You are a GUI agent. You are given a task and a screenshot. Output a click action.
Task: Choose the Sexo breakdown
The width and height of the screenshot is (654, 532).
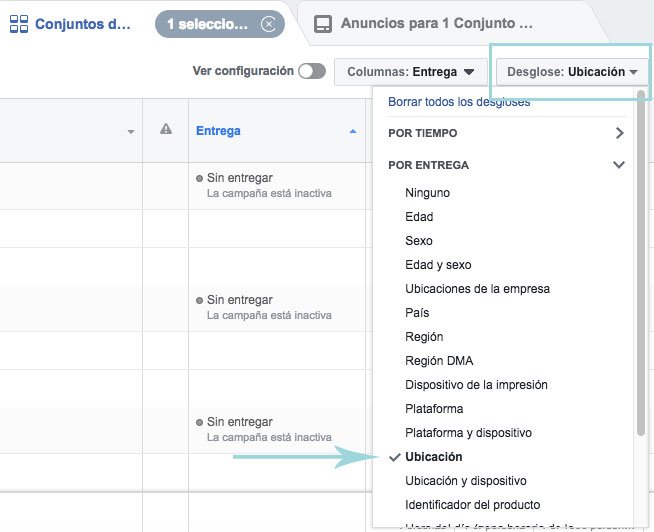click(419, 241)
